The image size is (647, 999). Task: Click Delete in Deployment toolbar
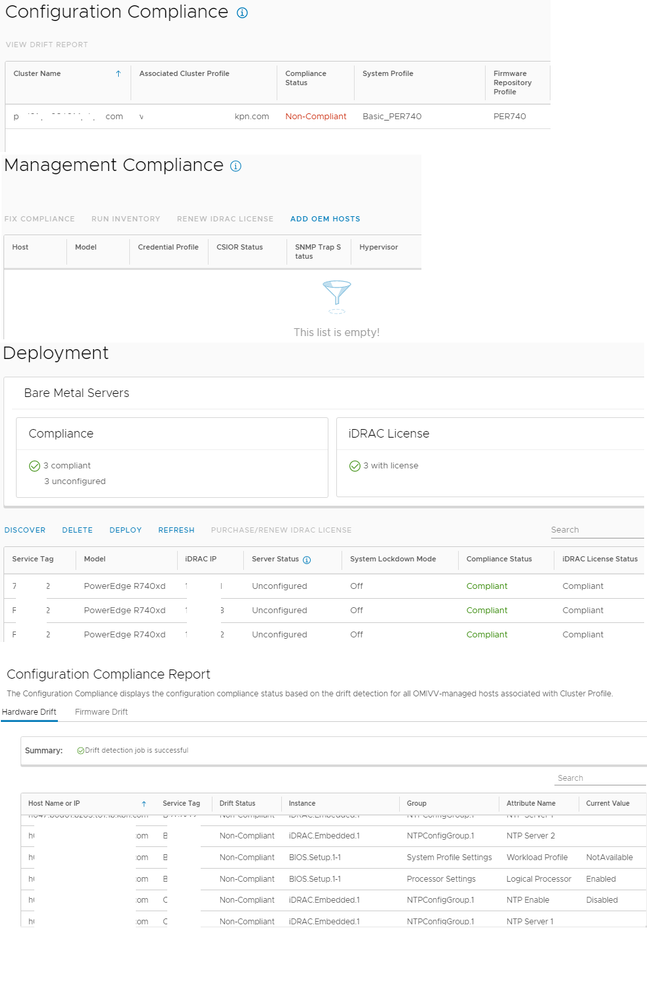[77, 530]
